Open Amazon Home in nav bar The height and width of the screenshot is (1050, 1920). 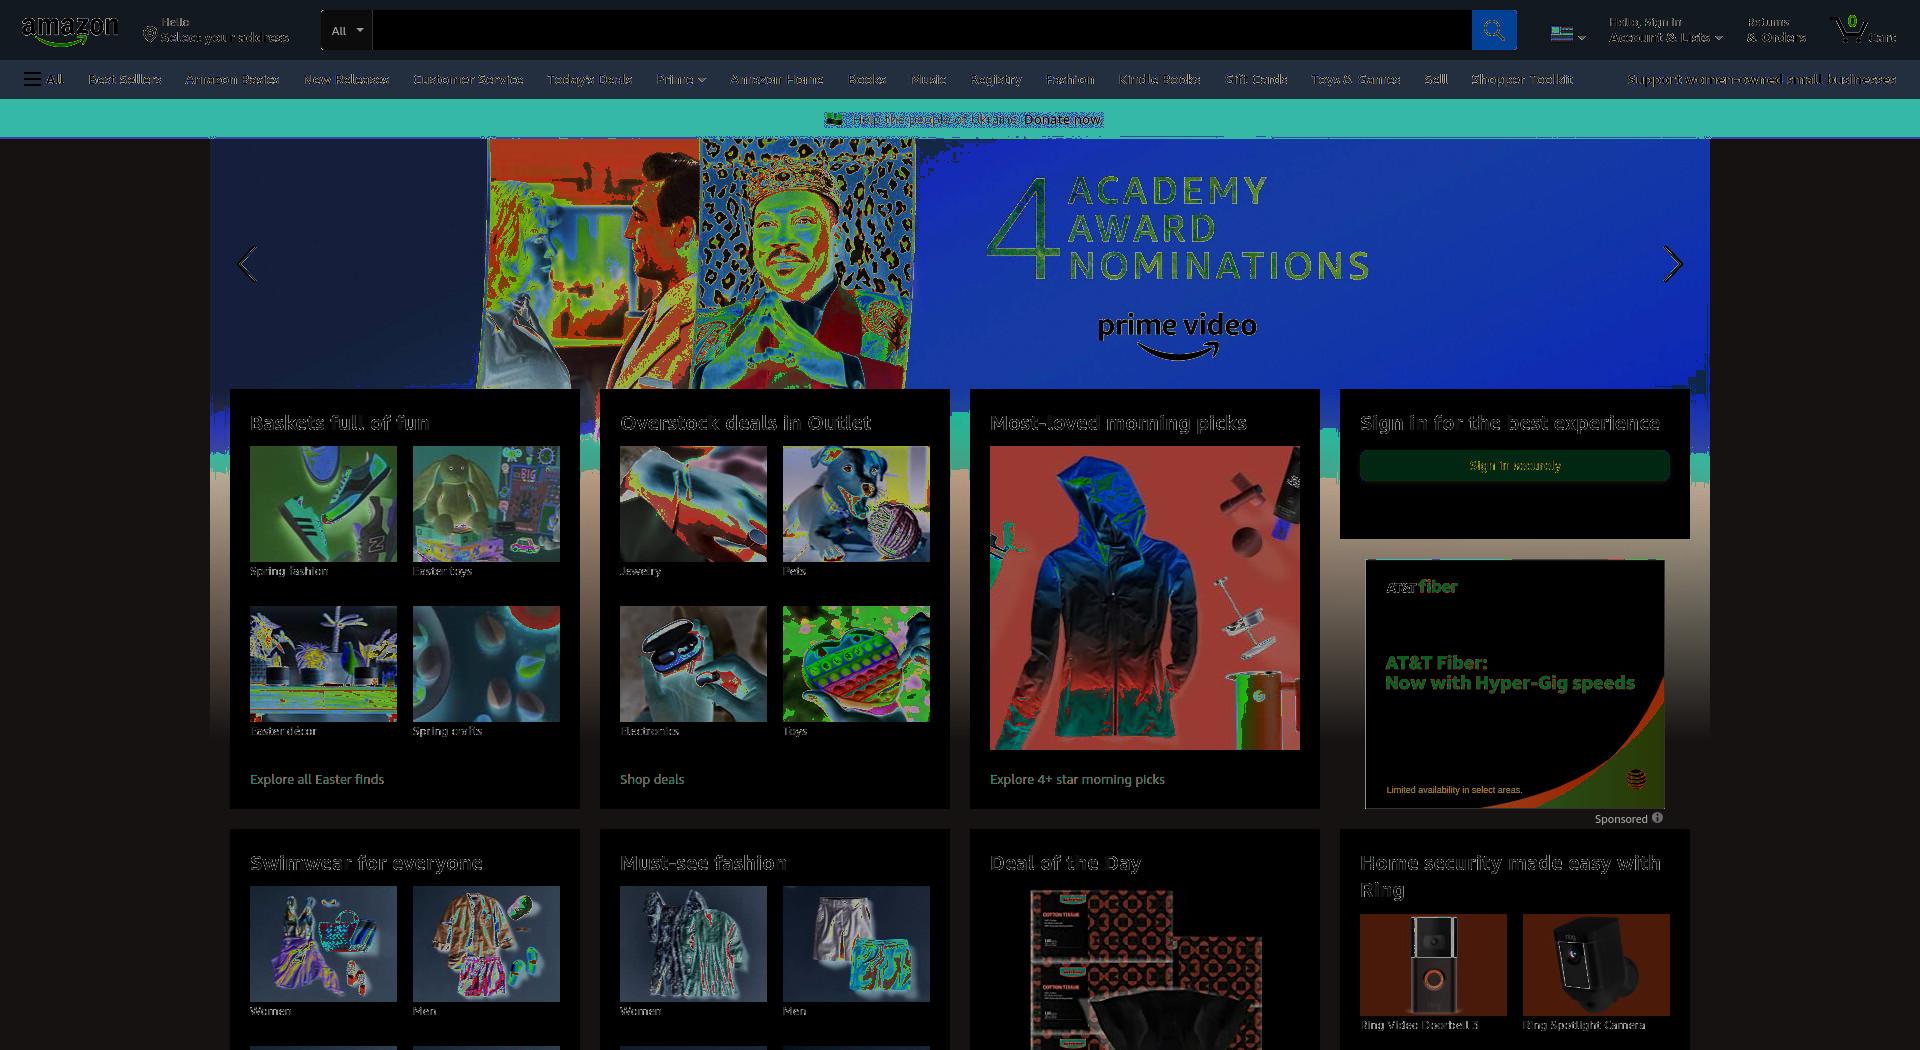777,79
